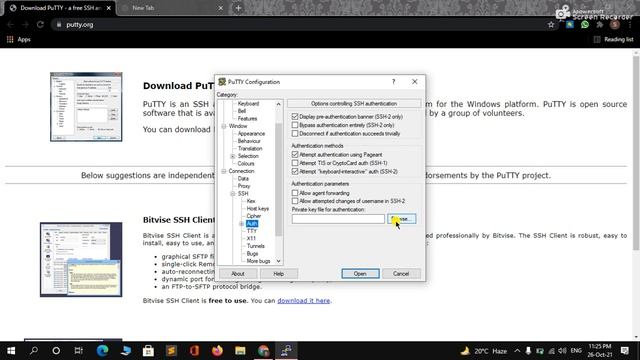Enable Bypass authentication entirely checkbox
Viewport: 640px width, 360px height.
point(295,125)
